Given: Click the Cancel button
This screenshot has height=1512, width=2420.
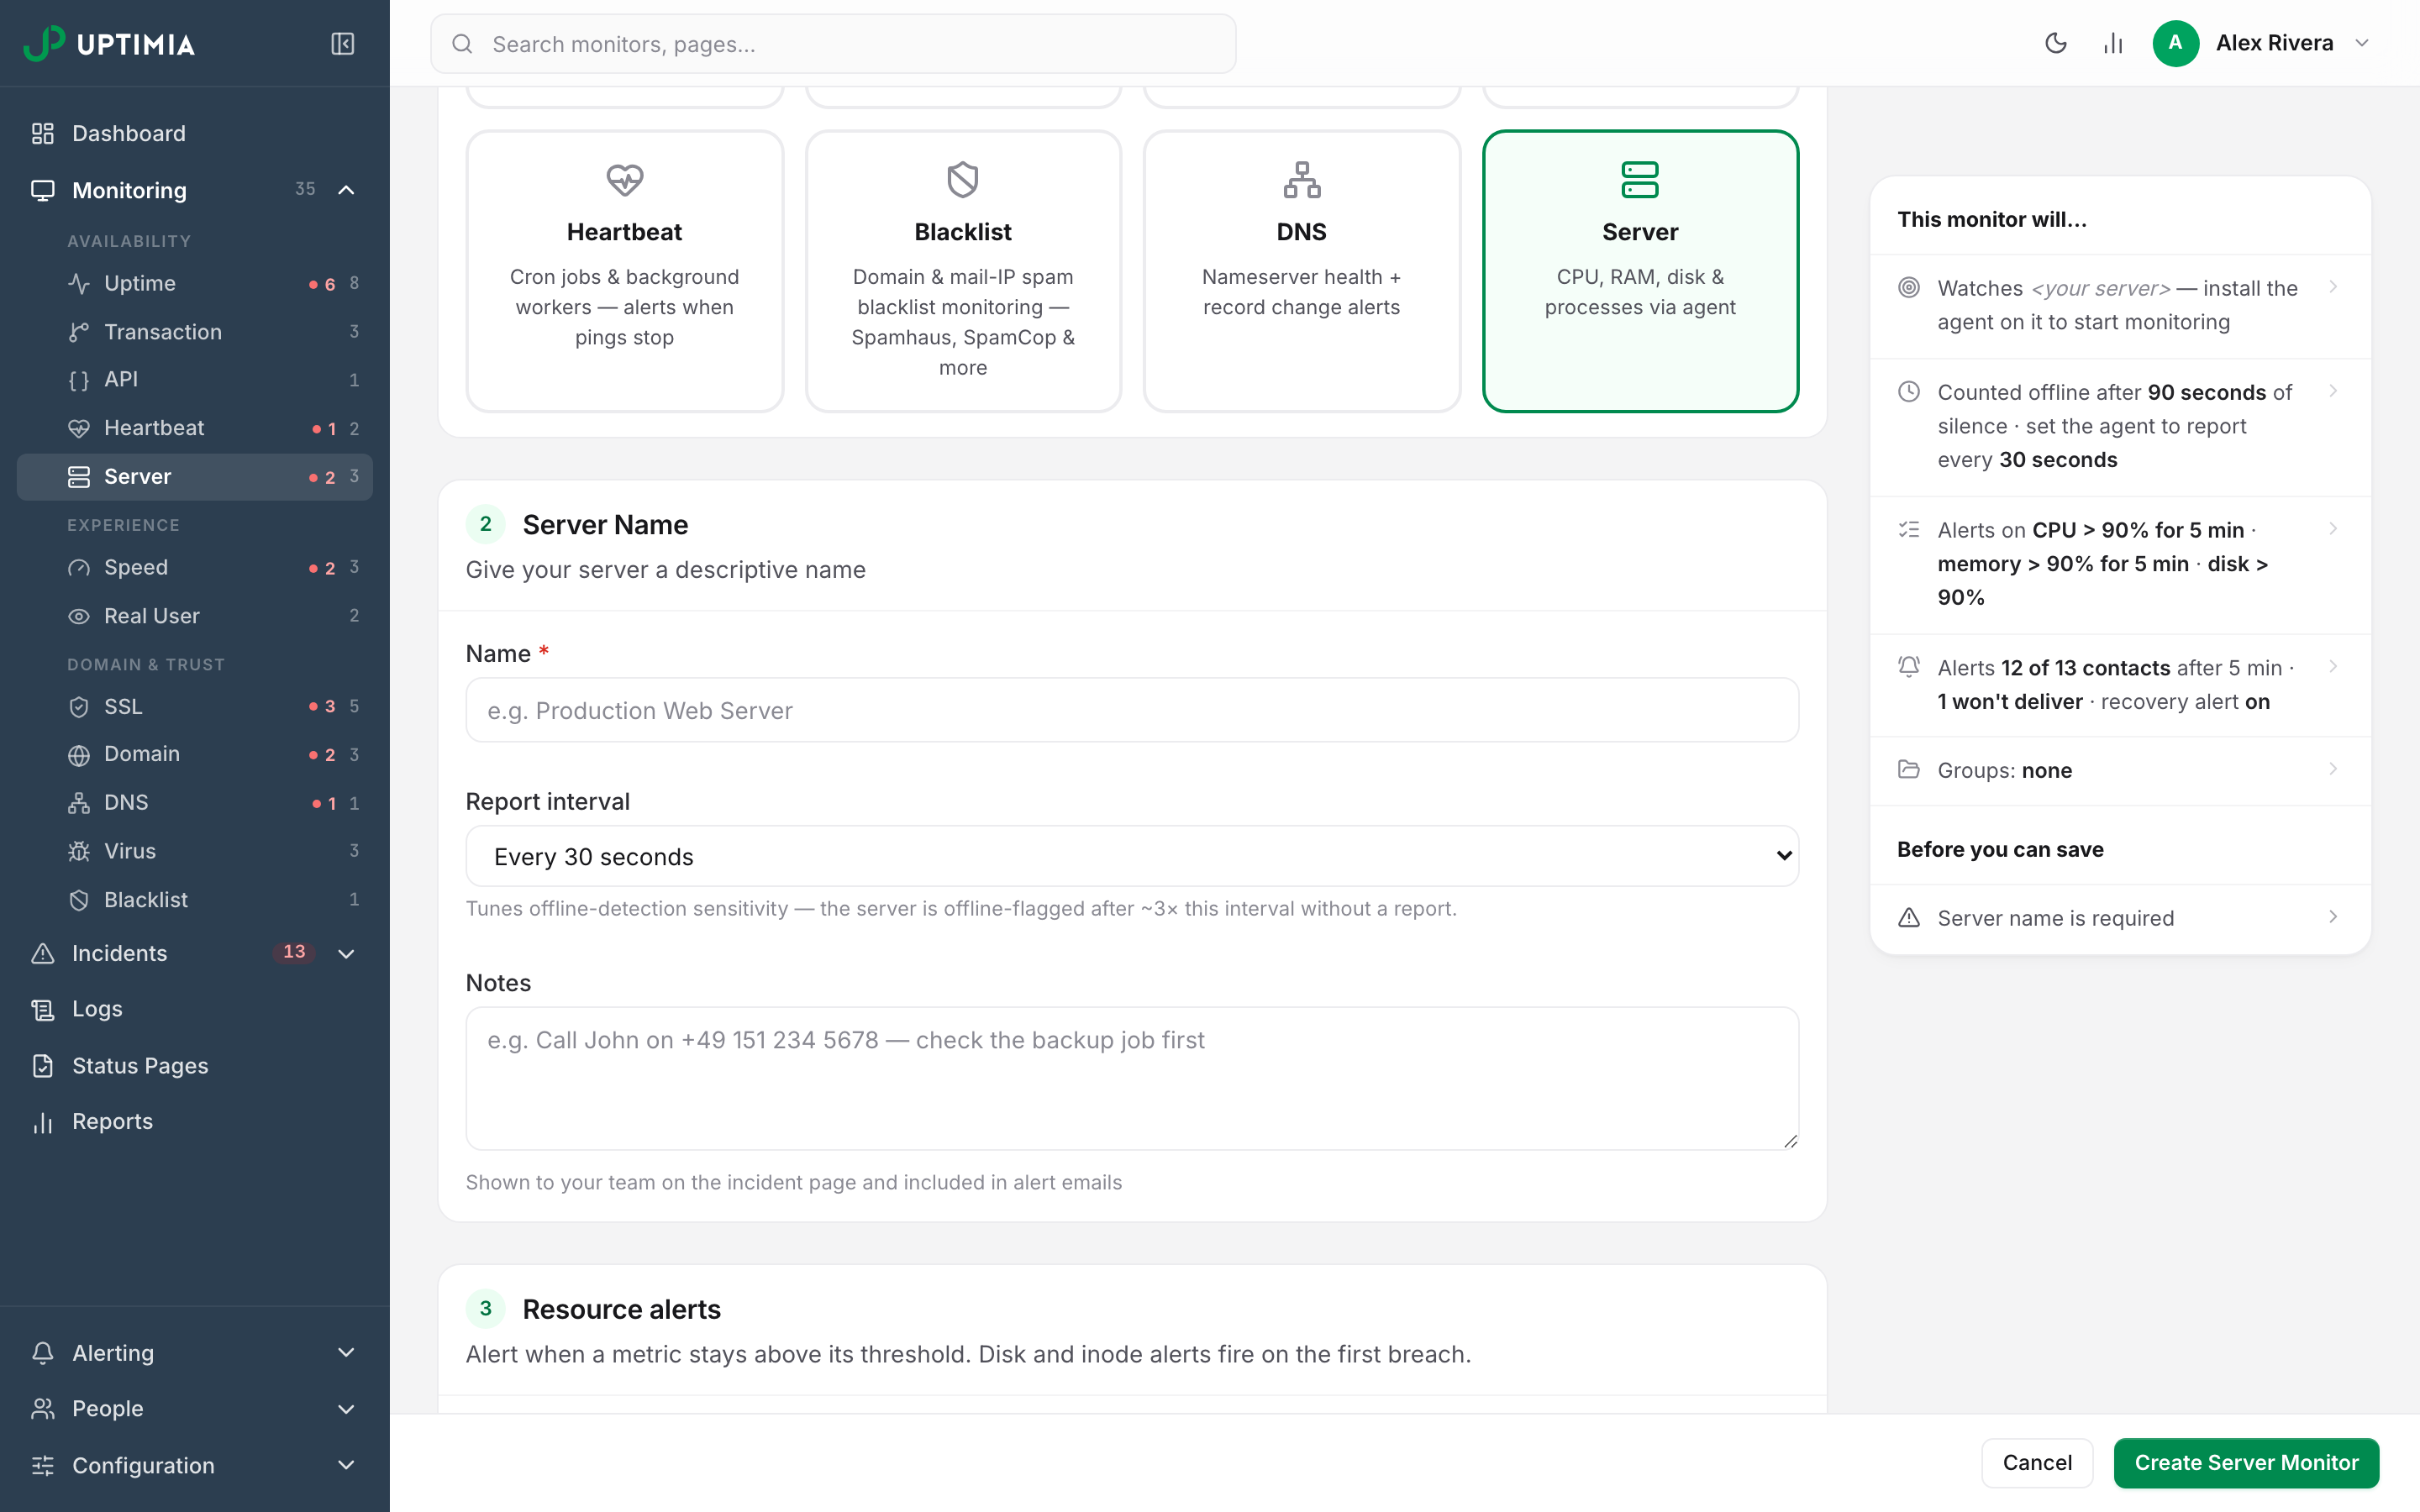Looking at the screenshot, I should 2037,1463.
